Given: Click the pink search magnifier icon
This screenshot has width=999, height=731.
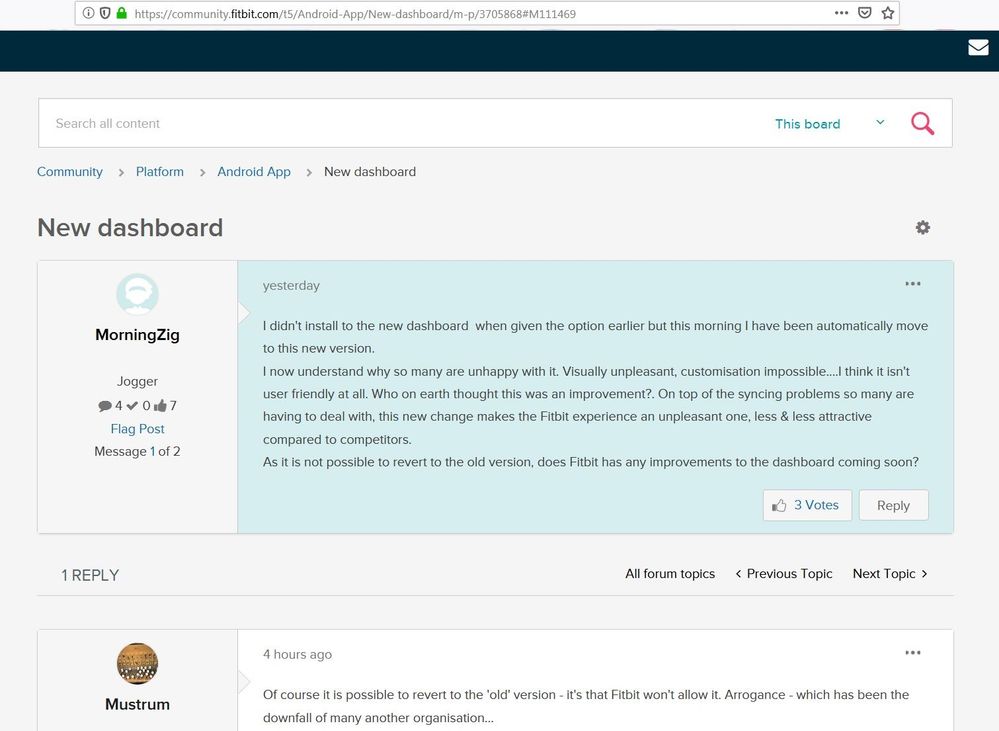Looking at the screenshot, I should 922,123.
